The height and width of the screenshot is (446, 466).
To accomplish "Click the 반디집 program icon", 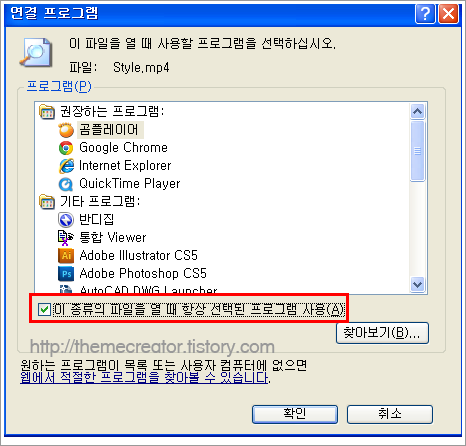I will coord(66,220).
